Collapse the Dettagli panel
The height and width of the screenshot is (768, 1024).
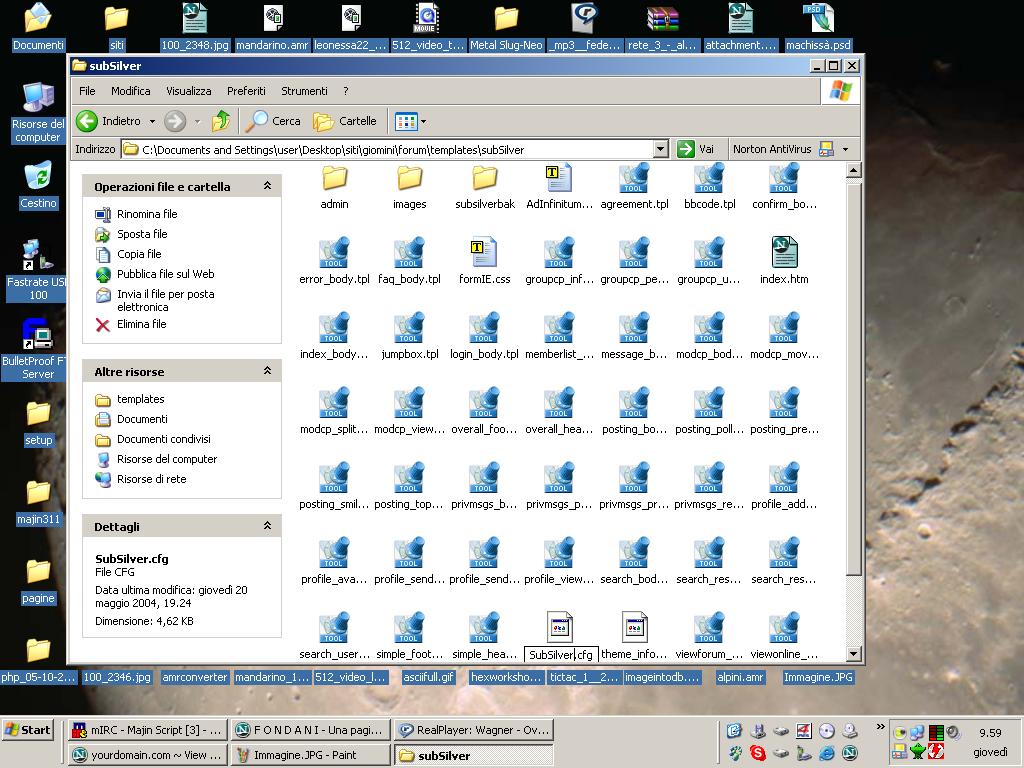pos(267,526)
